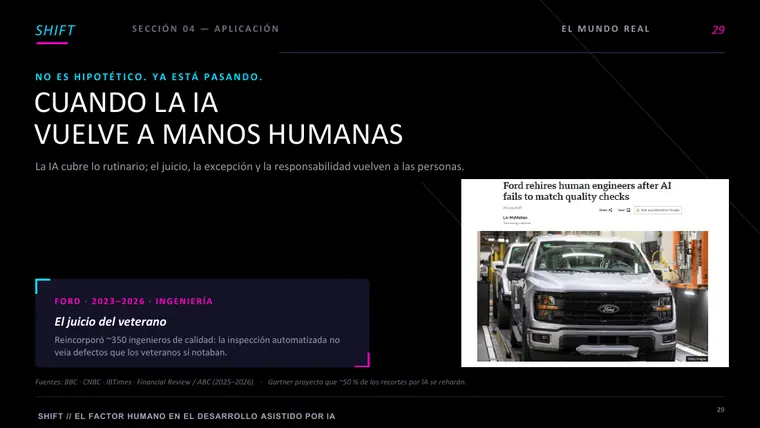Click the Ford truck assembly-line photo
Image resolution: width=760 pixels, height=428 pixels.
[x=592, y=296]
